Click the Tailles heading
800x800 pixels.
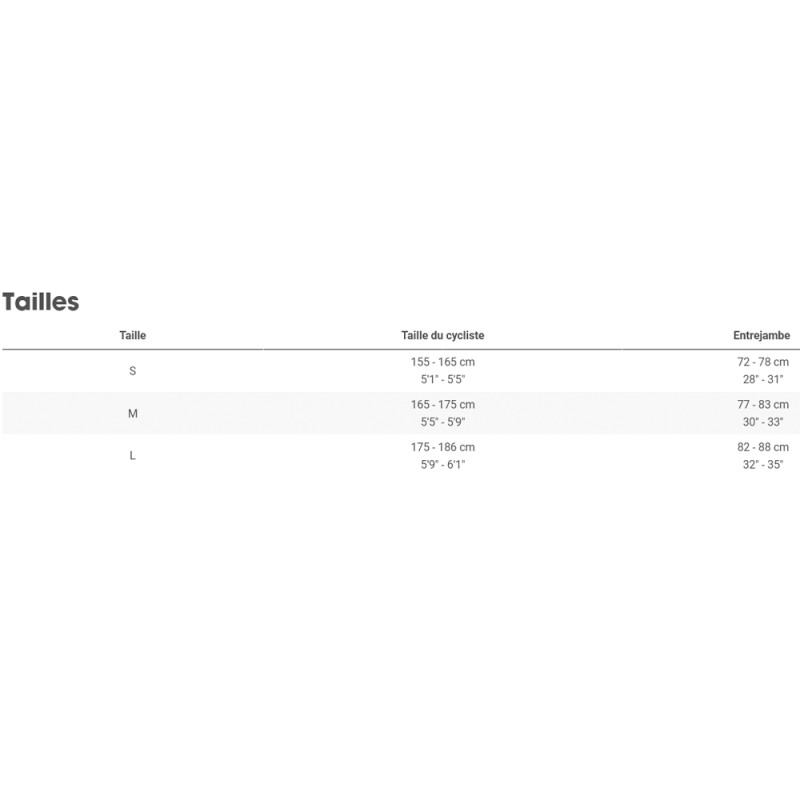[x=40, y=302]
